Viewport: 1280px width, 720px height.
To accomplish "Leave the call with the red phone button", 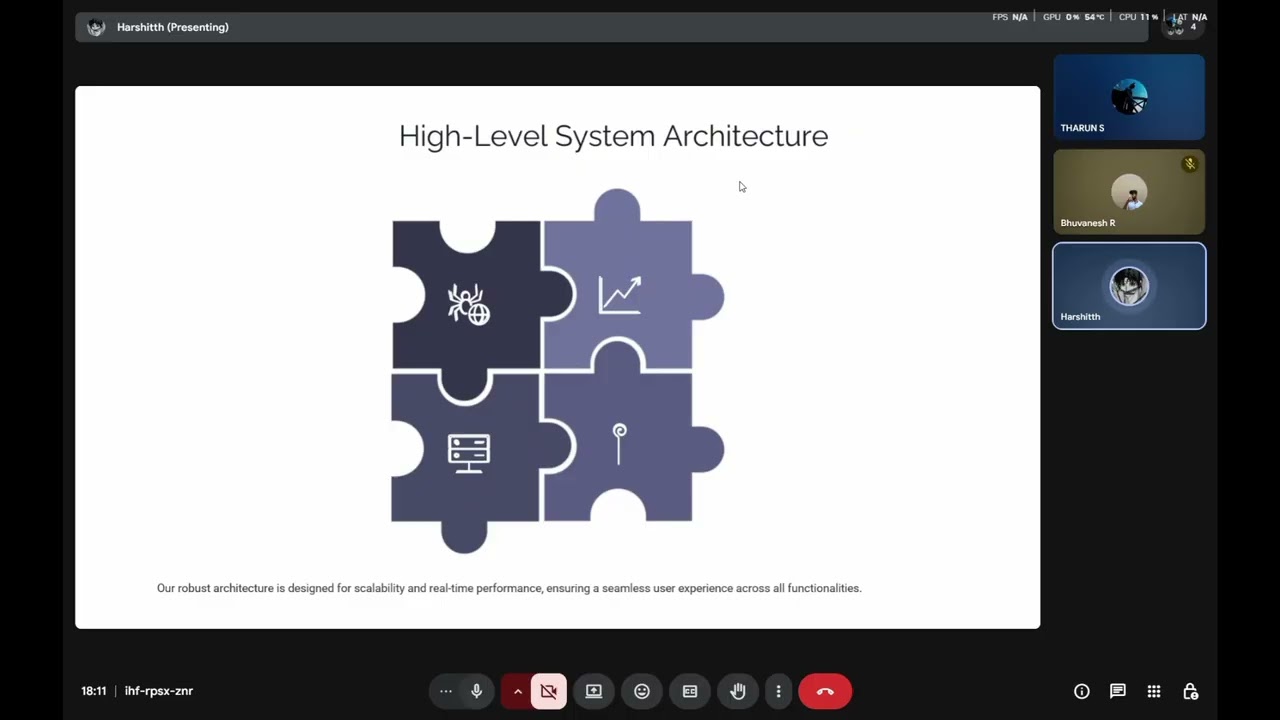I will (825, 691).
